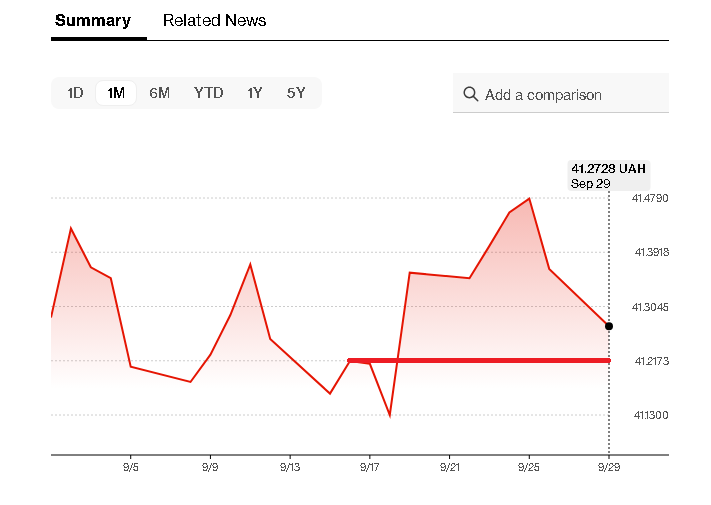Switch to the Related News tab
711x505 pixels.
click(214, 20)
